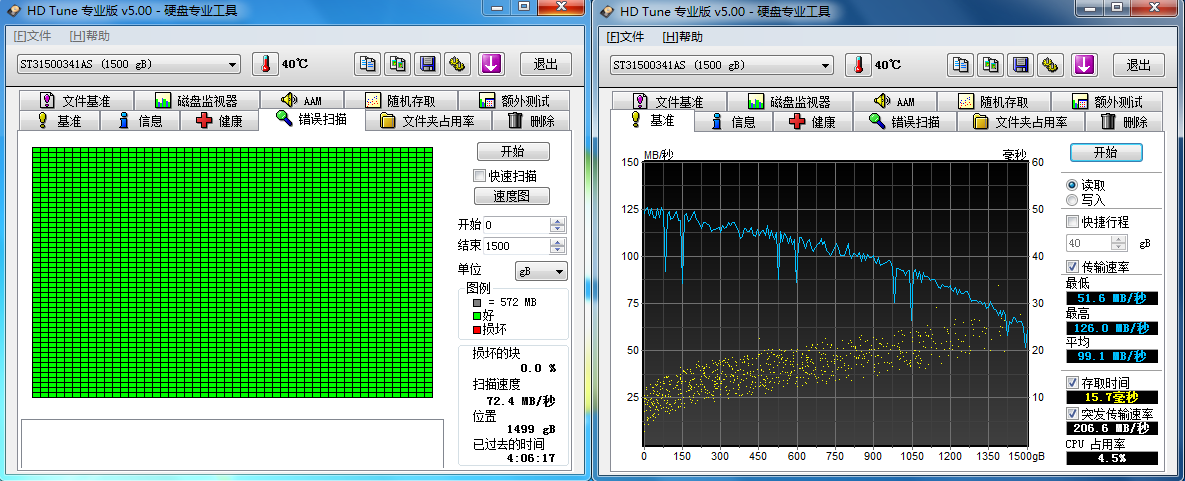Open the 文件 menu in the benchmark window

tap(625, 37)
